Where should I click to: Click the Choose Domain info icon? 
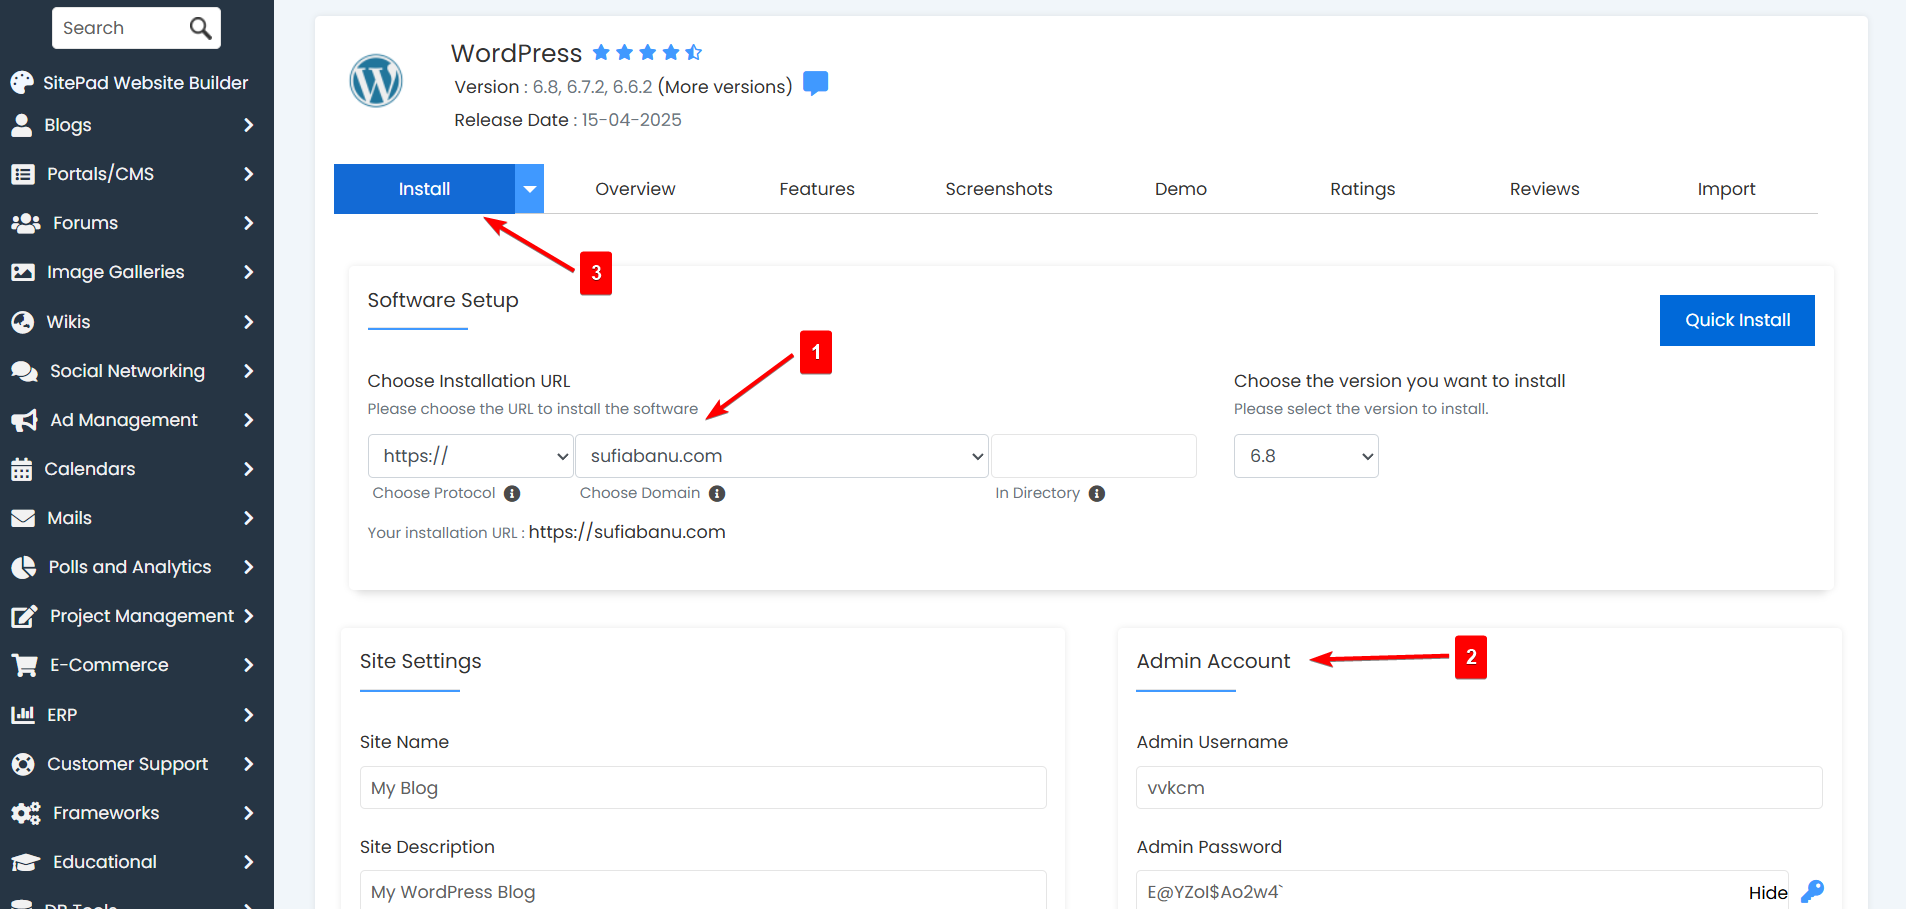click(x=717, y=493)
